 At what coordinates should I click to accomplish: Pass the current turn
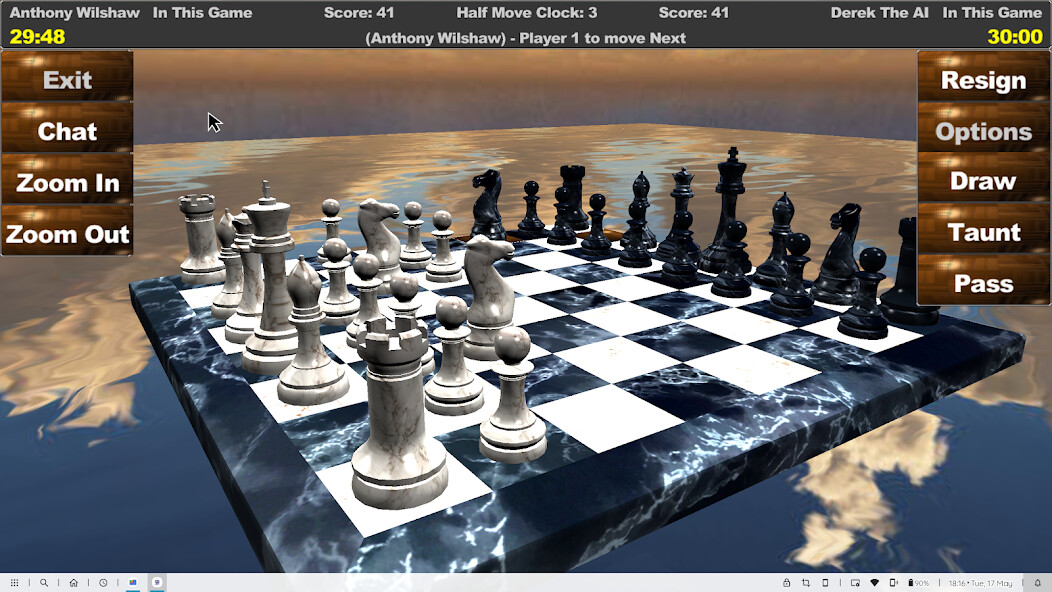tap(983, 283)
